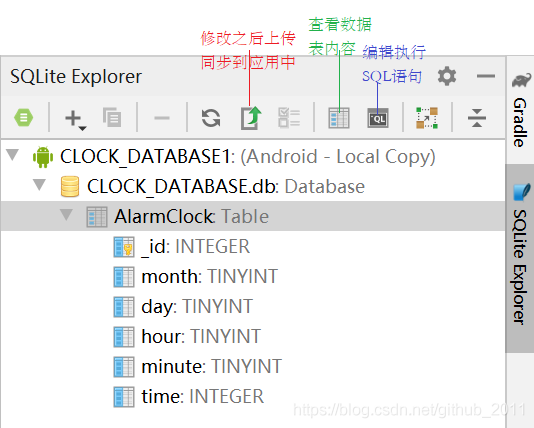Screen dimensions: 534x428
Task: Click the copy database toolbar icon
Action: coord(112,117)
